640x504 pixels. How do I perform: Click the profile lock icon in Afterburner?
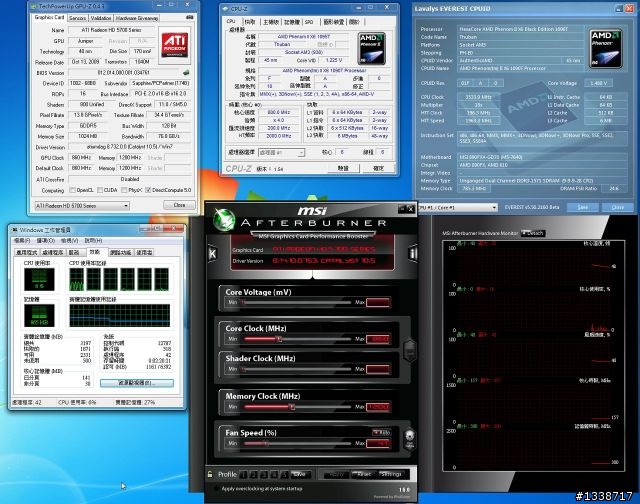coord(210,474)
